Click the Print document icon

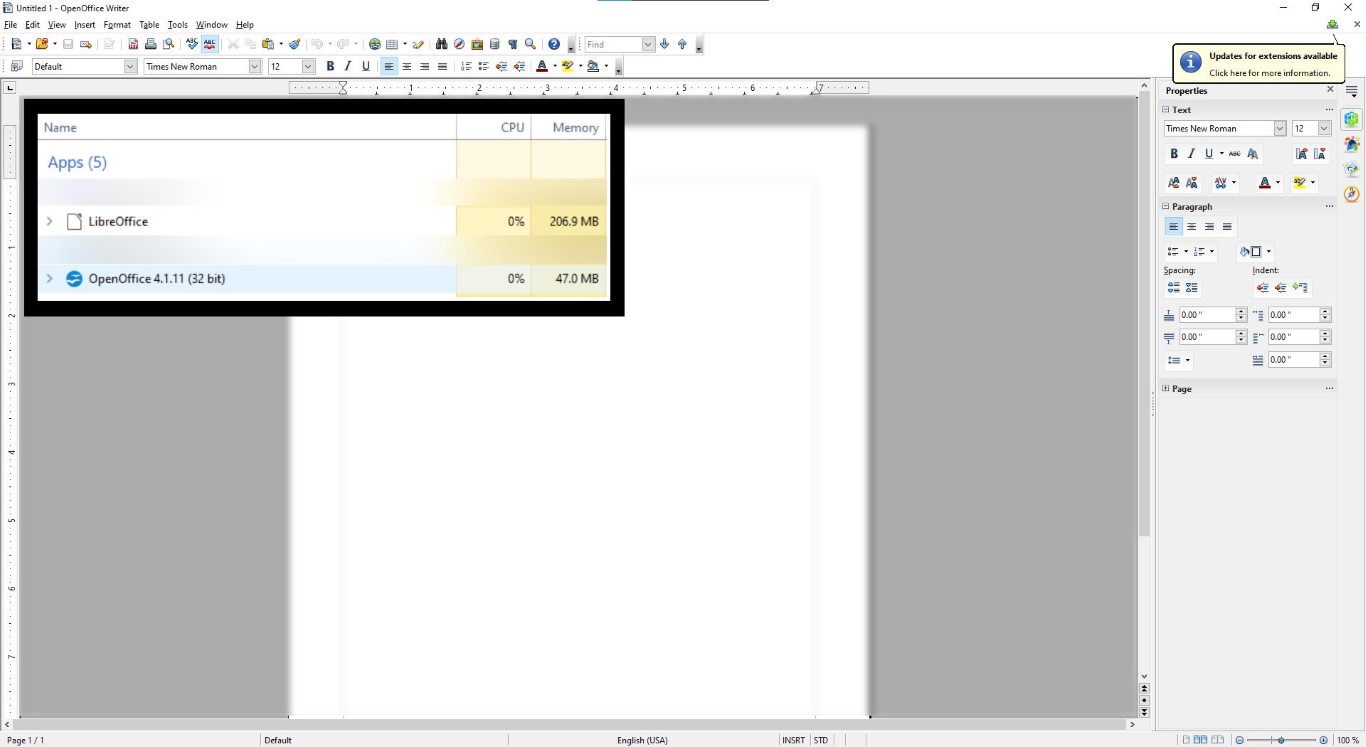[151, 44]
